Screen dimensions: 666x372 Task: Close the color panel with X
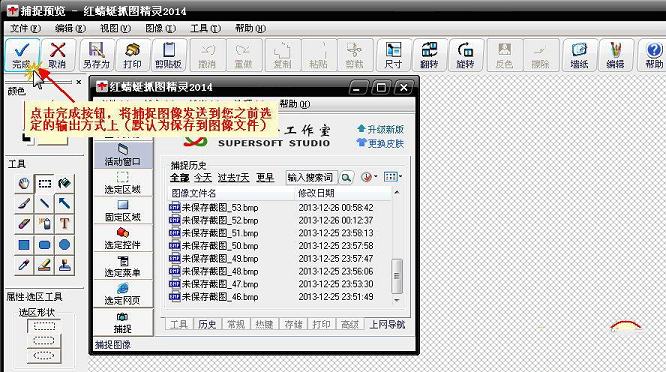click(x=79, y=82)
